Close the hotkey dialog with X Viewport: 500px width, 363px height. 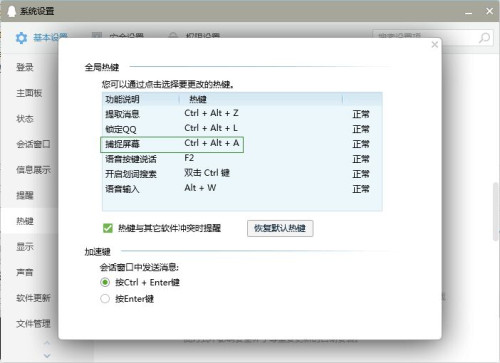434,44
